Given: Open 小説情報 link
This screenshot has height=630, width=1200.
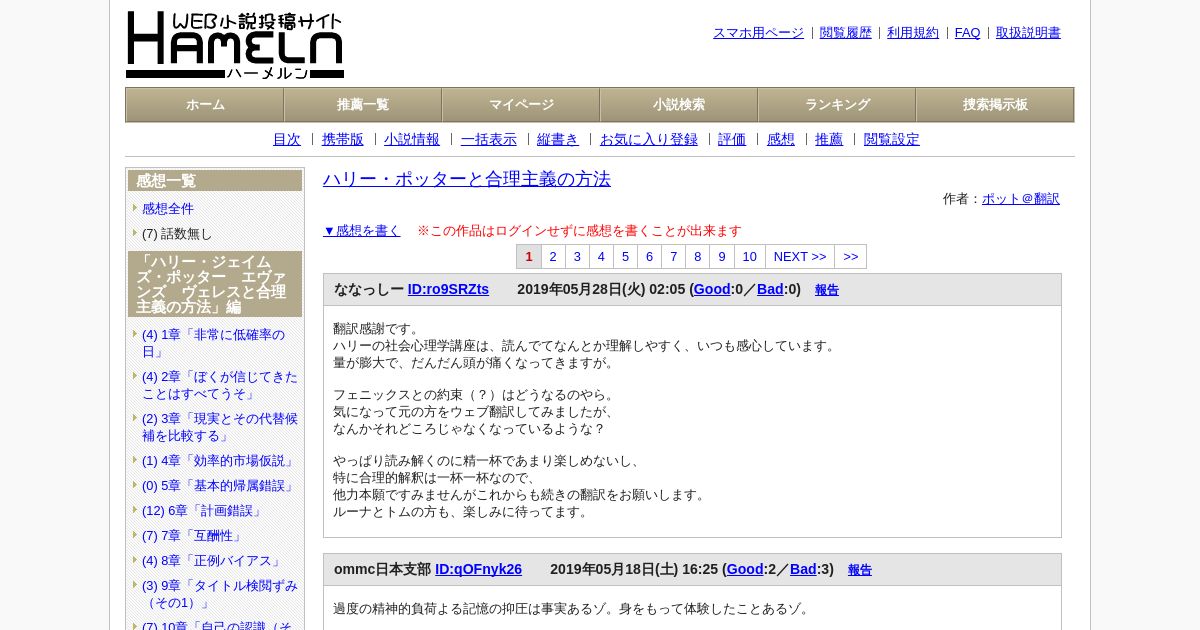Looking at the screenshot, I should pos(412,140).
